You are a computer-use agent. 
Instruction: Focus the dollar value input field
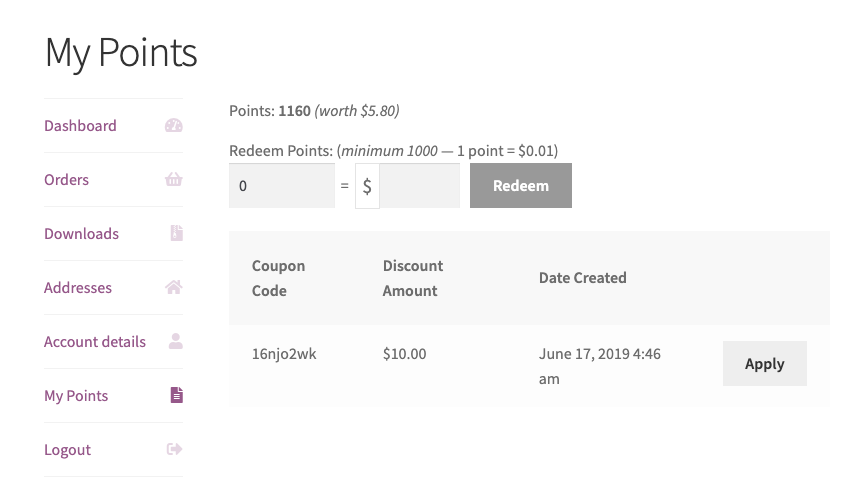pos(419,185)
